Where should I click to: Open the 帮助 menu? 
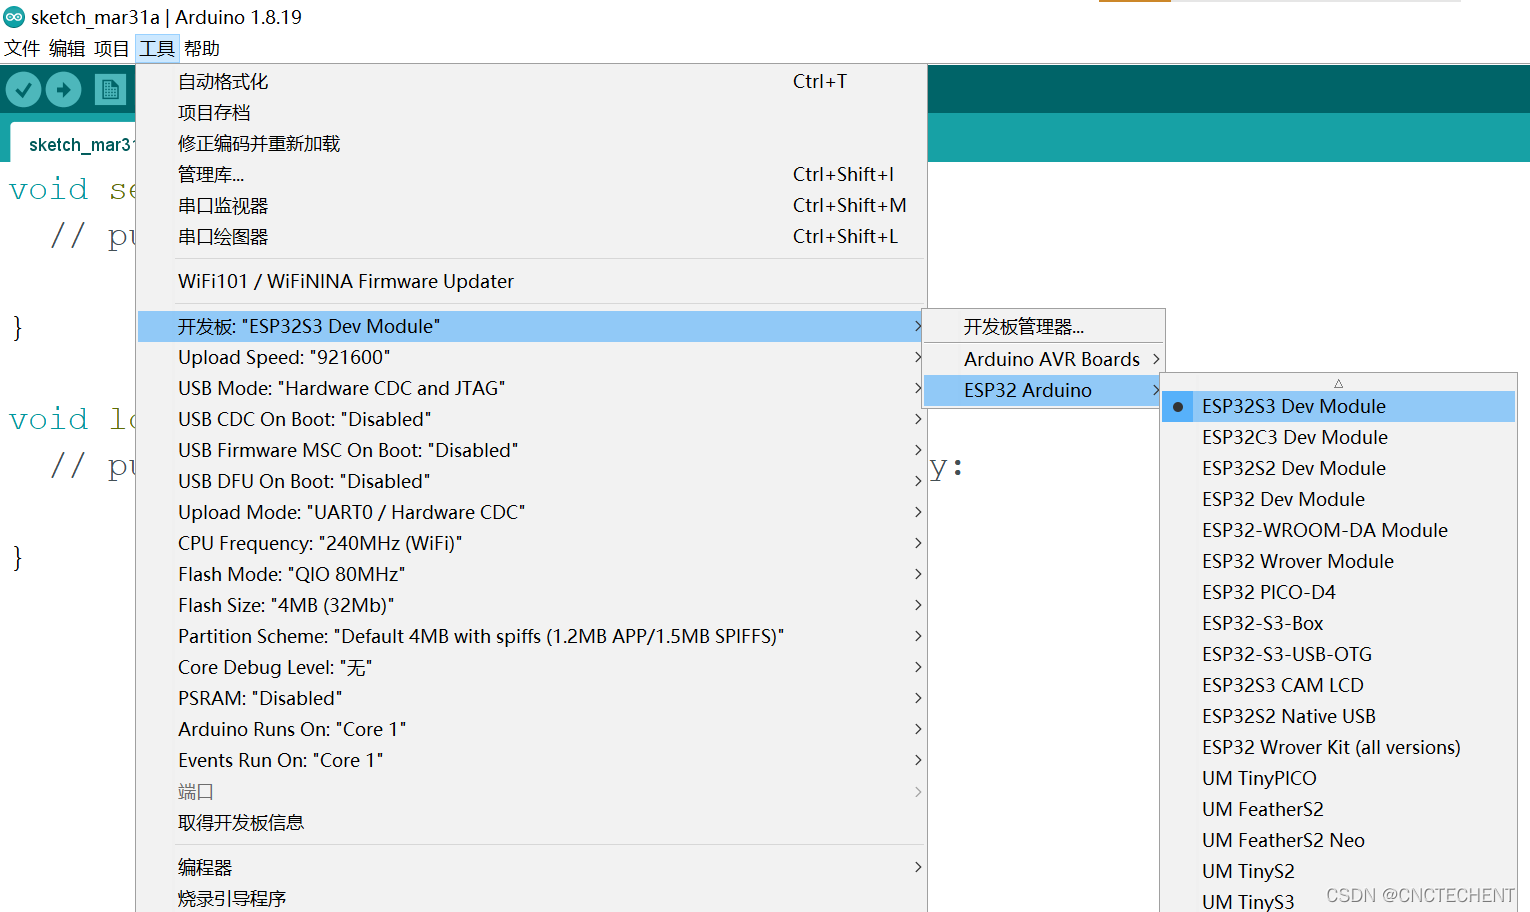tap(201, 48)
